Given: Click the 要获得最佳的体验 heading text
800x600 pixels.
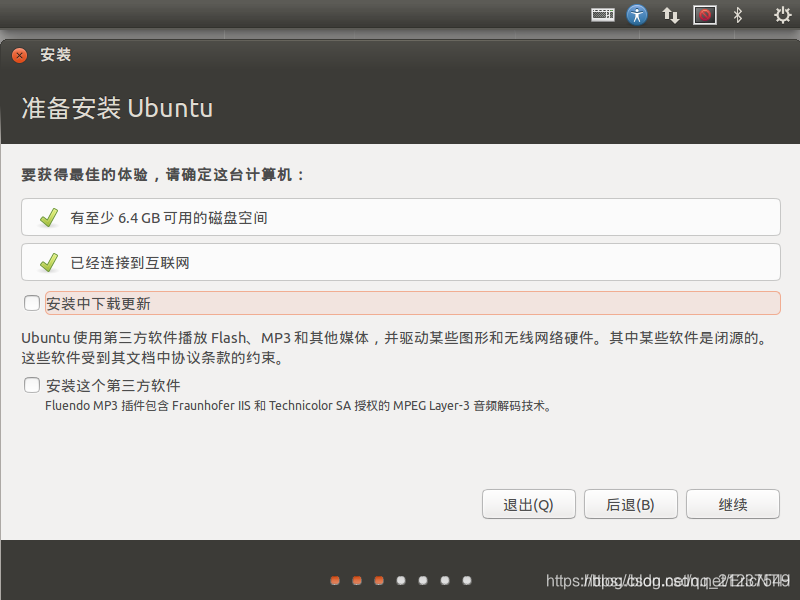Looking at the screenshot, I should coord(163,175).
